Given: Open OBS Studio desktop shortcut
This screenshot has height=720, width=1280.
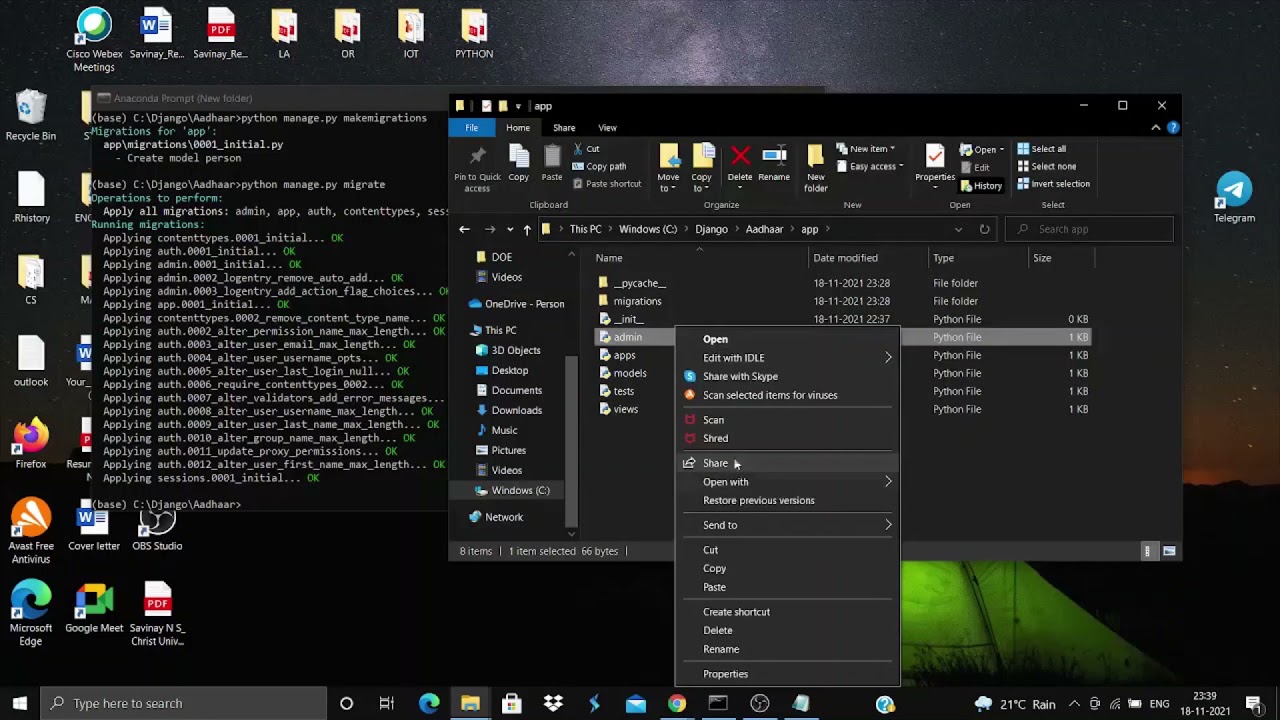Looking at the screenshot, I should point(157,530).
